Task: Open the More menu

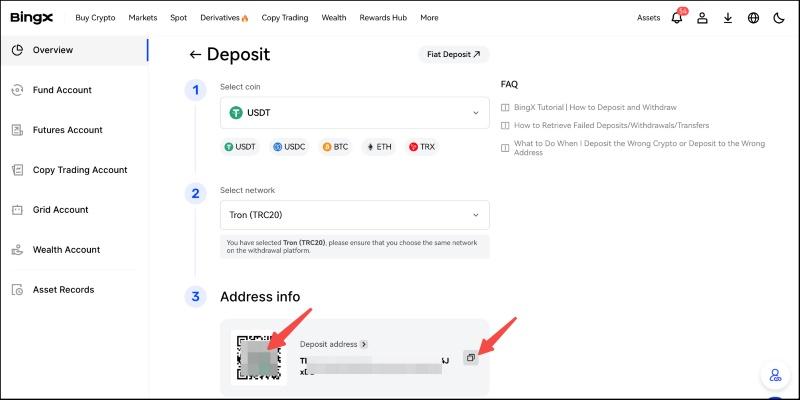Action: click(429, 18)
